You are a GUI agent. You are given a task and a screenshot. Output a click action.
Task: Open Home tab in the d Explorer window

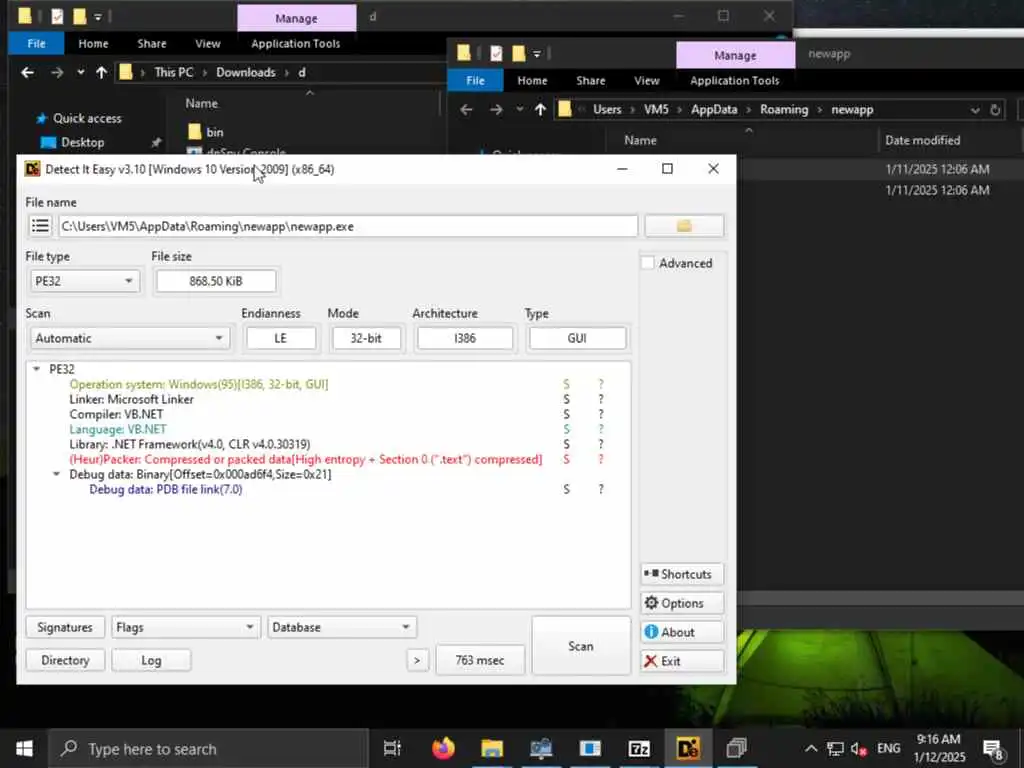(93, 44)
